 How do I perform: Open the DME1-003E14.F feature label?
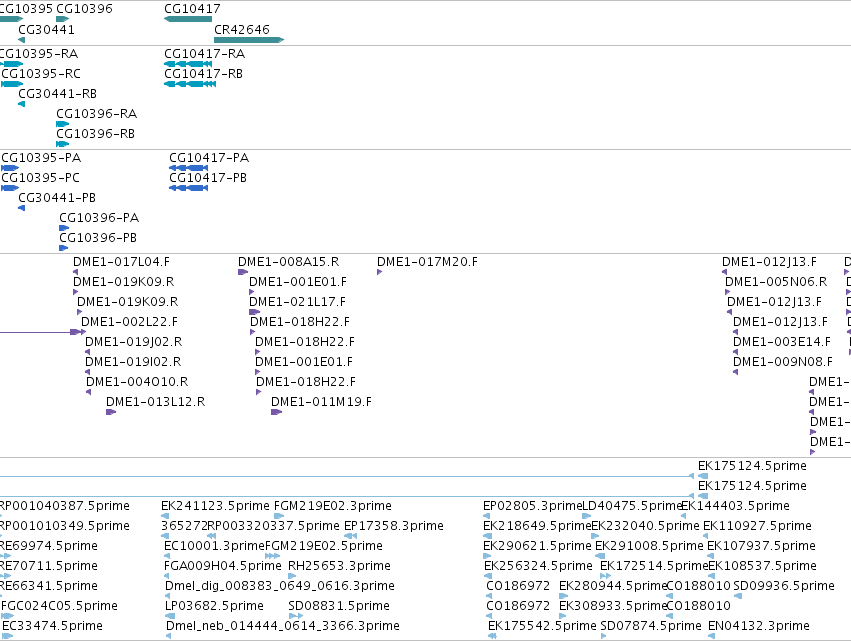782,341
